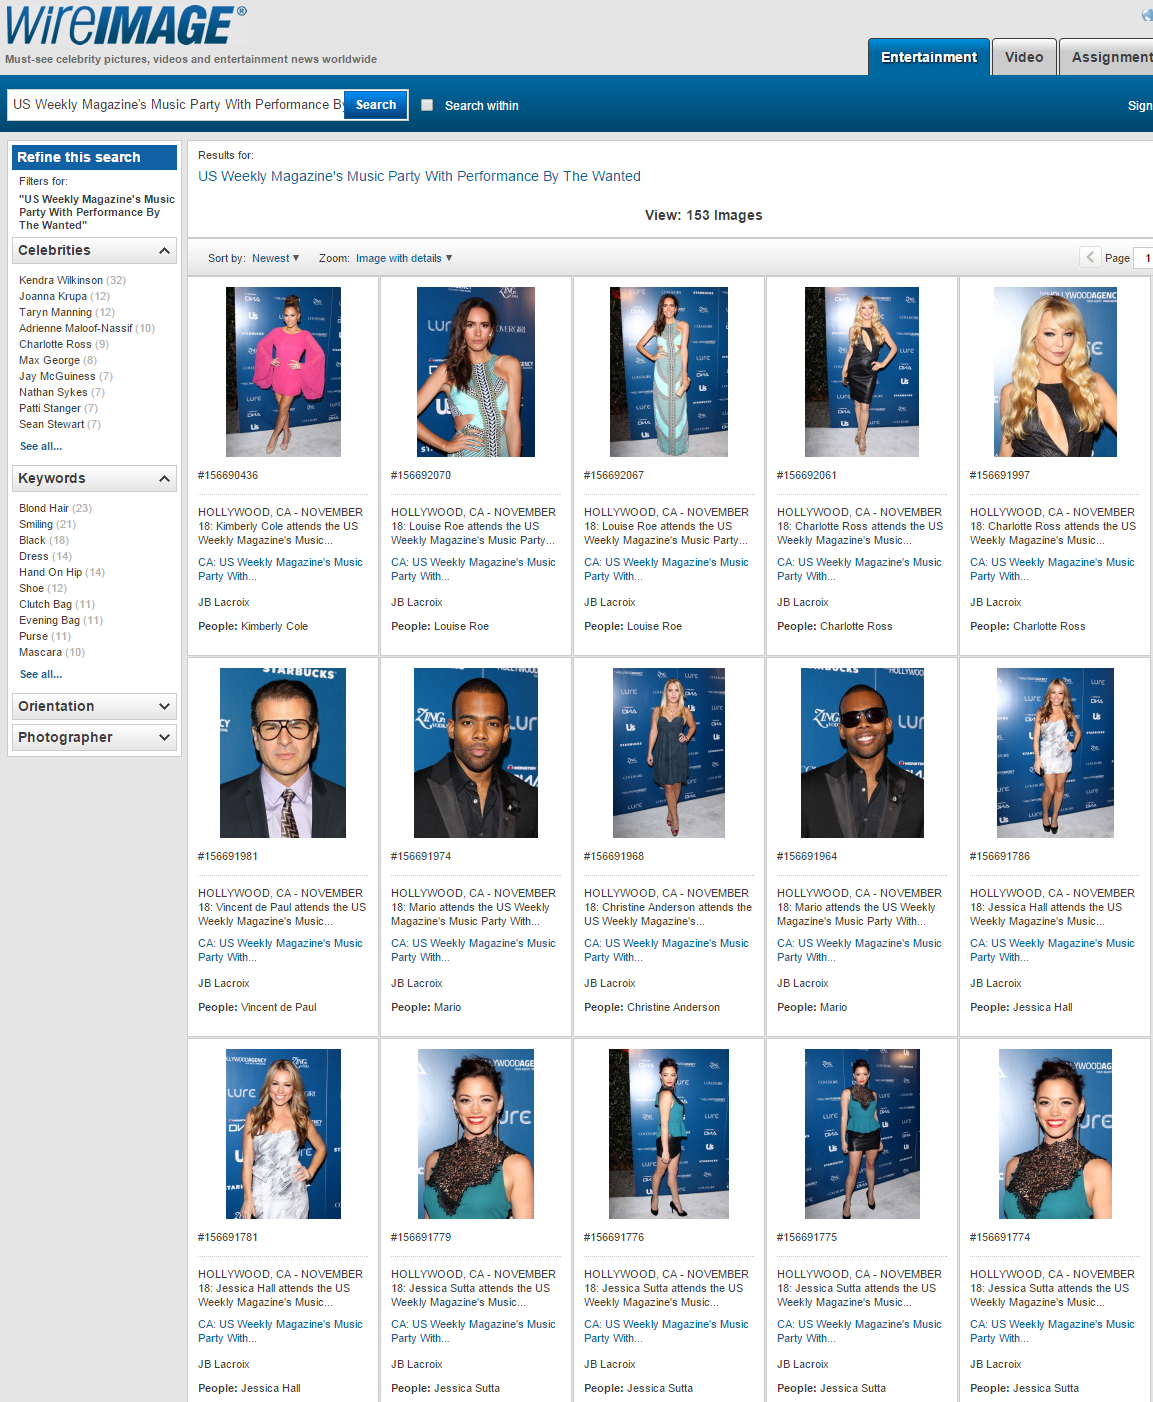Open the Sort by Newest dropdown
This screenshot has height=1402, width=1153.
275,258
